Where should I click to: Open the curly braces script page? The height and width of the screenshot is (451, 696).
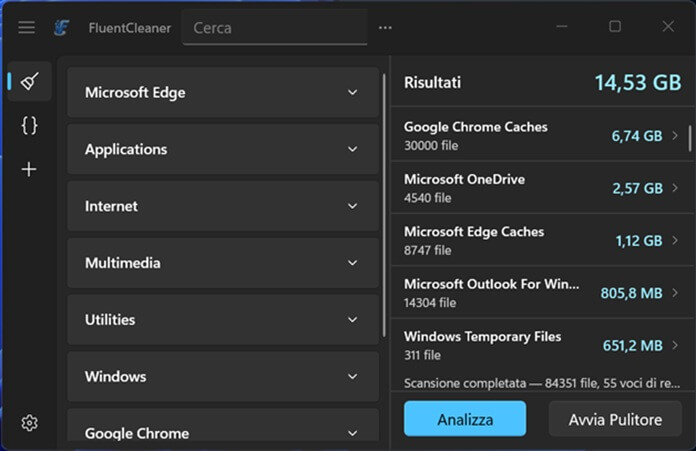29,125
